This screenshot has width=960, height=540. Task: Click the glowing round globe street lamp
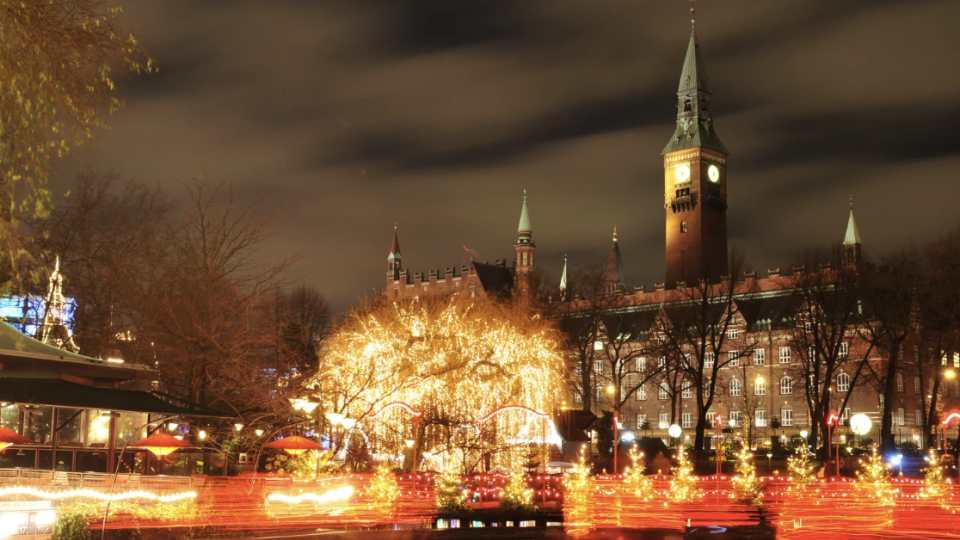[860, 424]
